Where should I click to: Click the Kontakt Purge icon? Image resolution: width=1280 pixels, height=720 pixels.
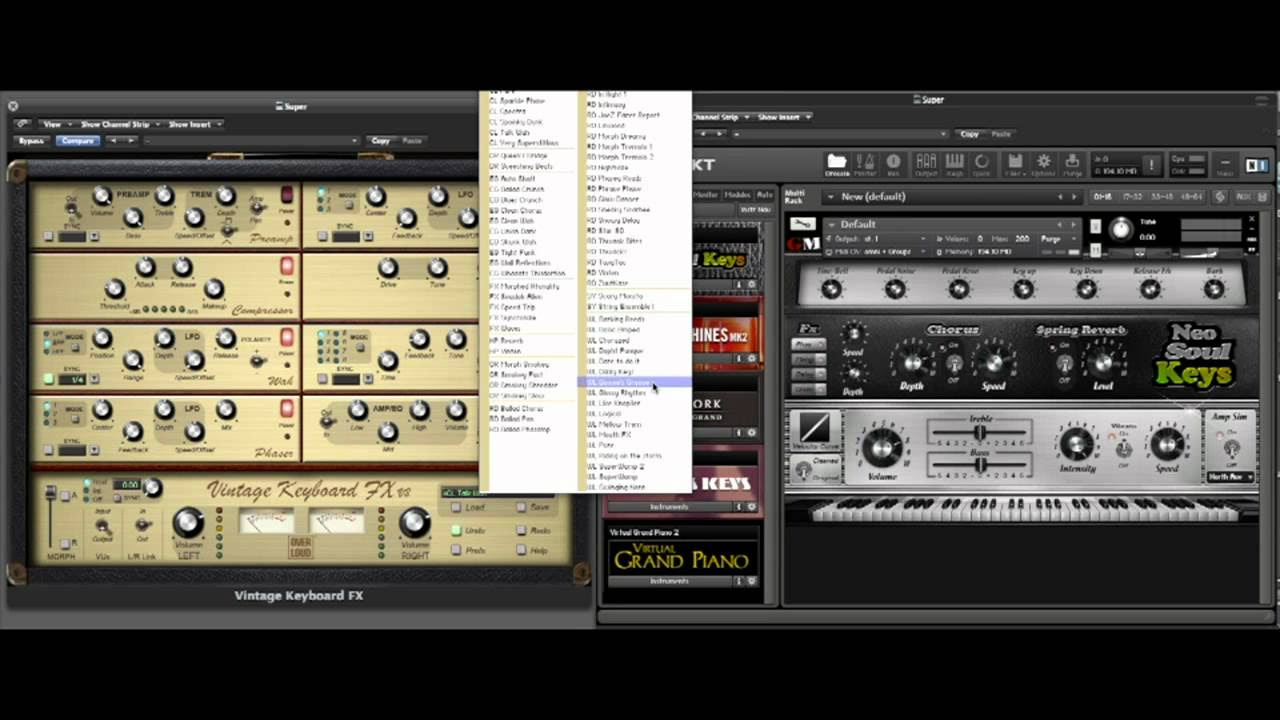coord(1072,164)
